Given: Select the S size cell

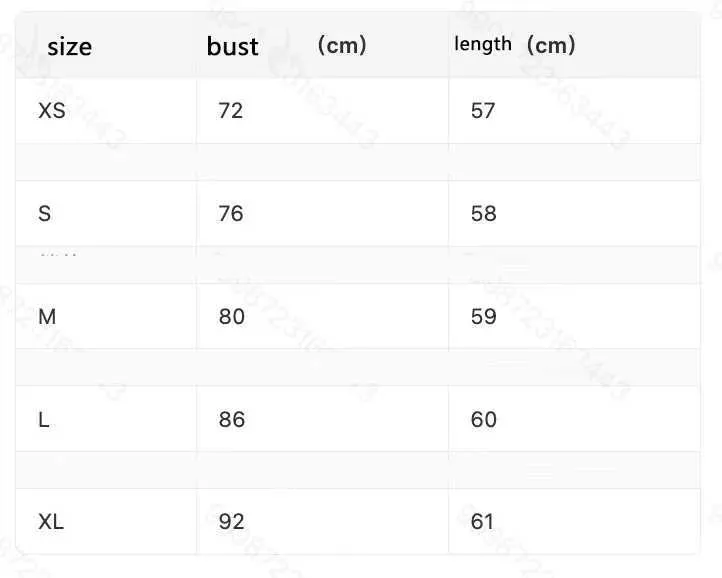Looking at the screenshot, I should (x=45, y=214).
